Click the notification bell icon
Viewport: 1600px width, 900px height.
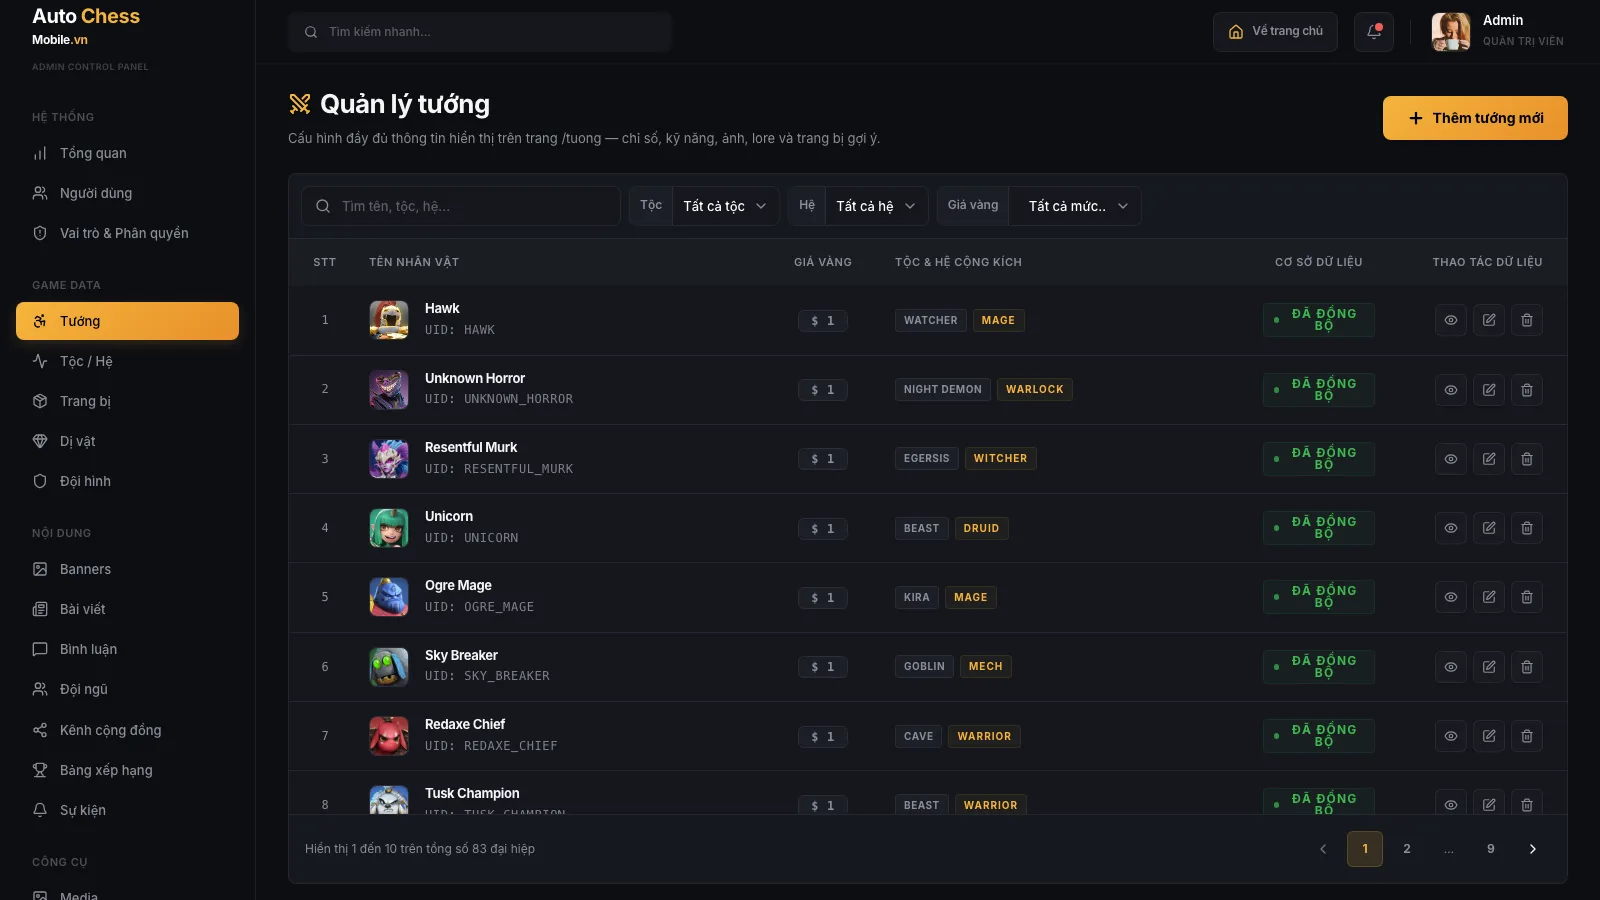coord(1374,32)
